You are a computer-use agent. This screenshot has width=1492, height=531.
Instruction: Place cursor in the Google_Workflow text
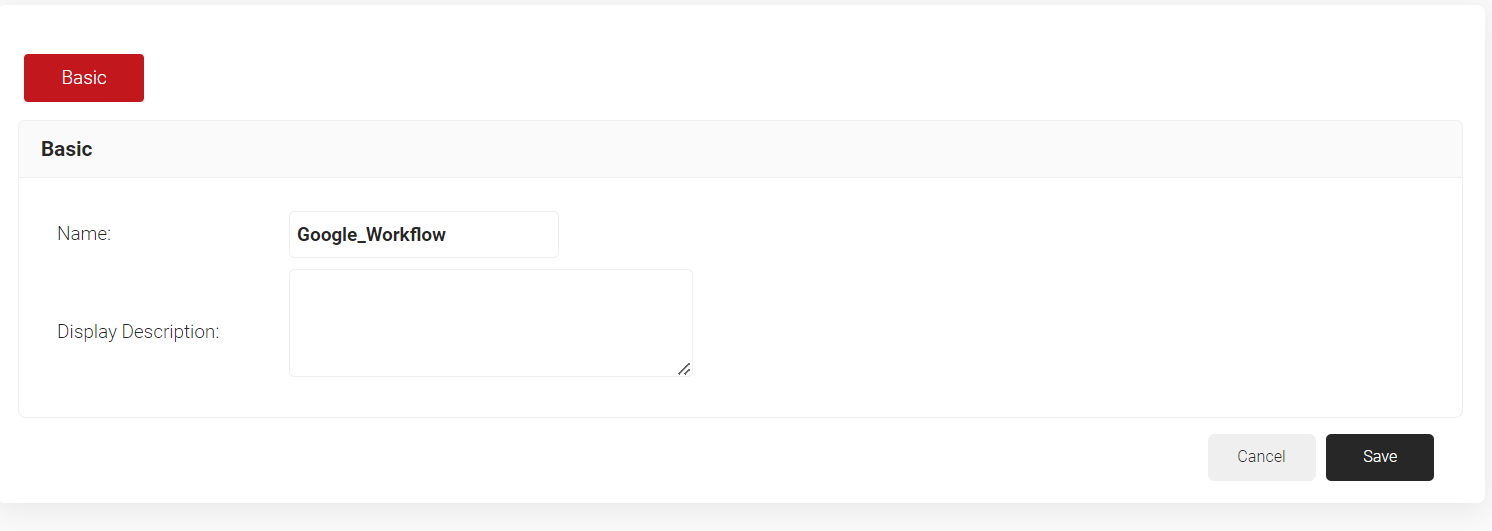tap(371, 235)
